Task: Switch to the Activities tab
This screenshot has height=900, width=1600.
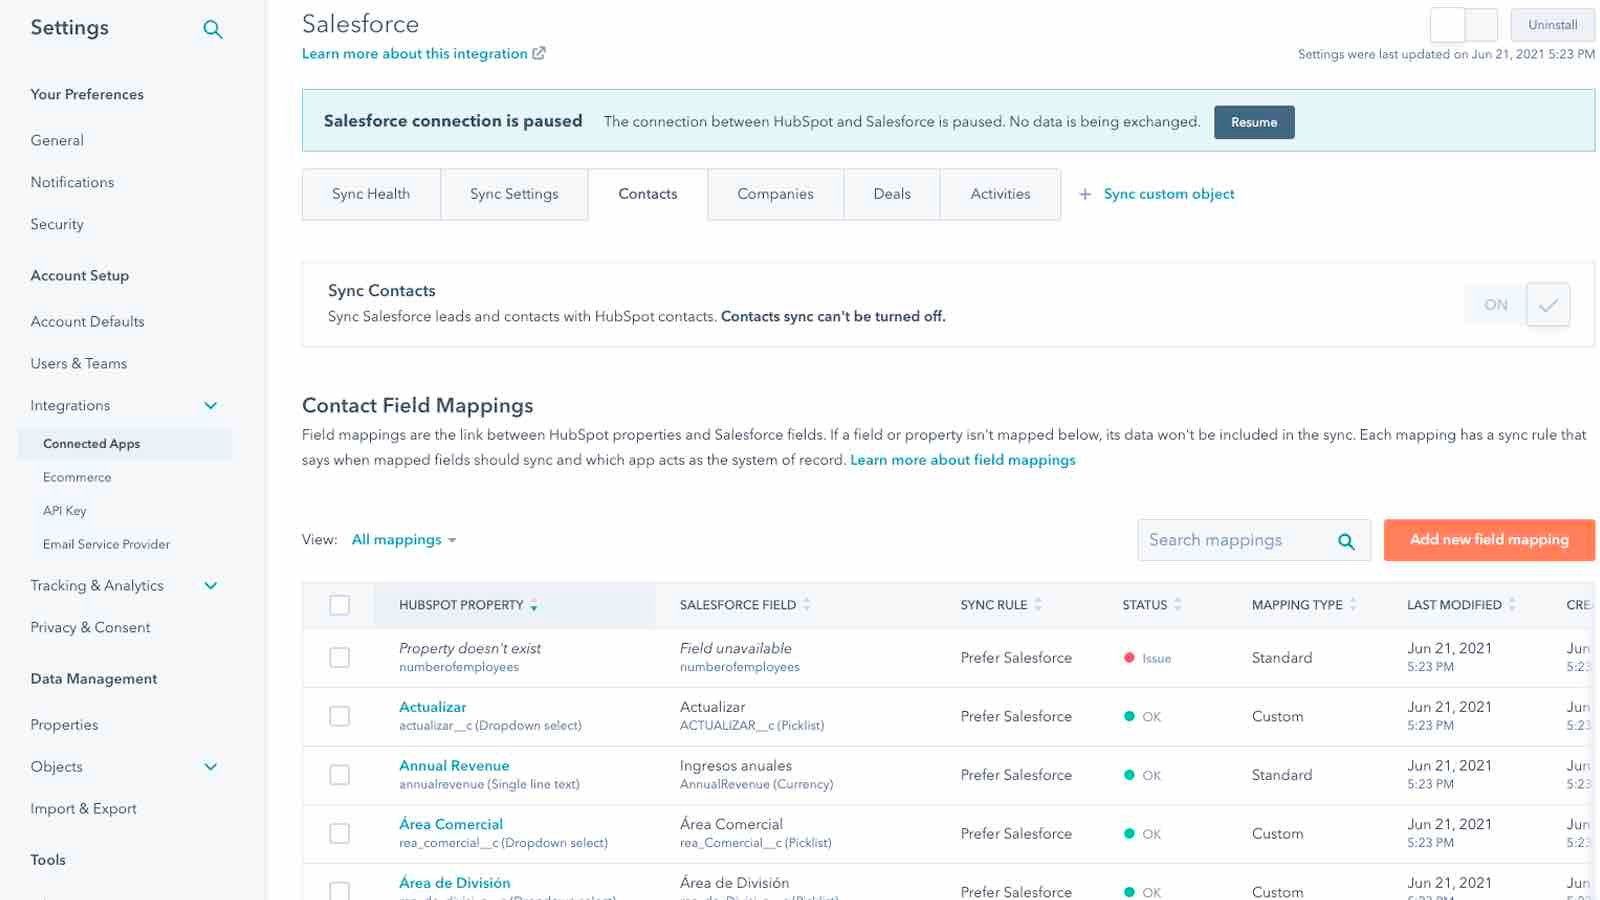Action: 1000,194
